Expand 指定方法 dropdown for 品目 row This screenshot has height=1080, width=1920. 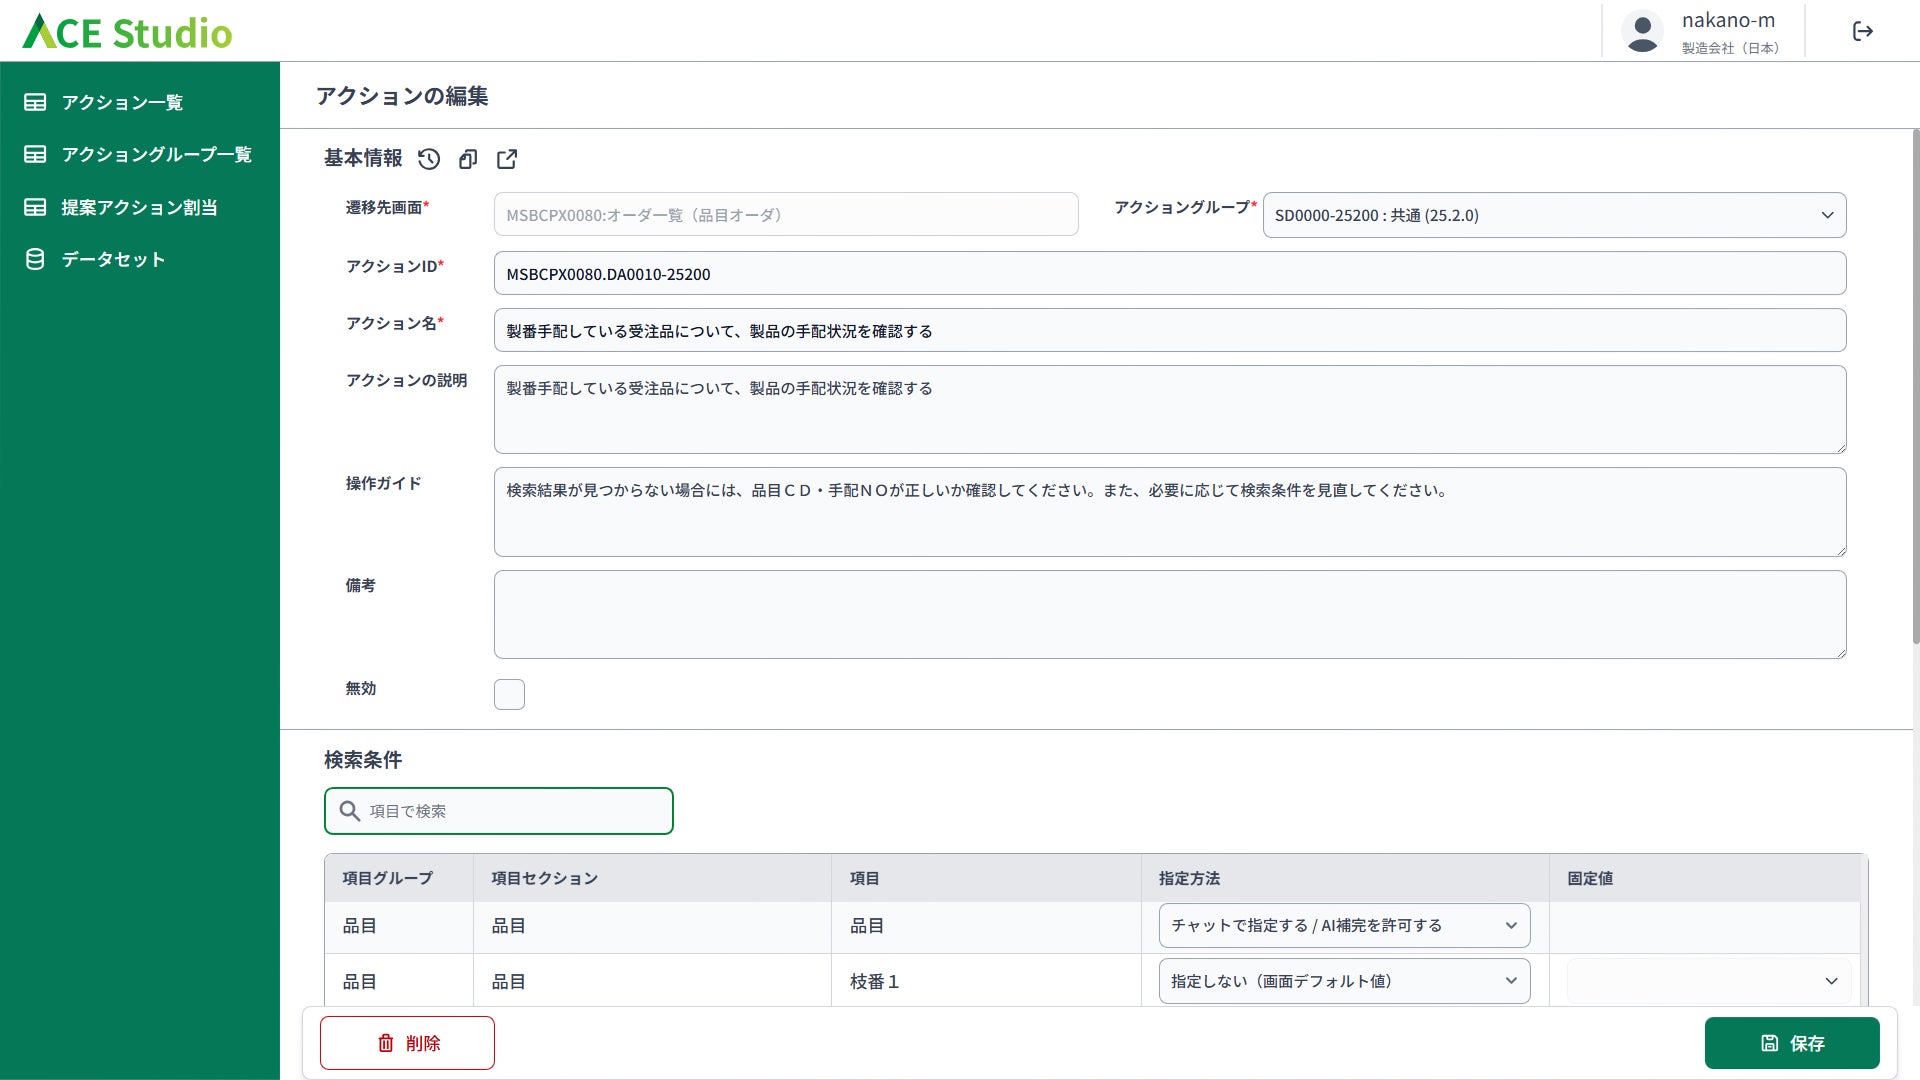(x=1344, y=926)
